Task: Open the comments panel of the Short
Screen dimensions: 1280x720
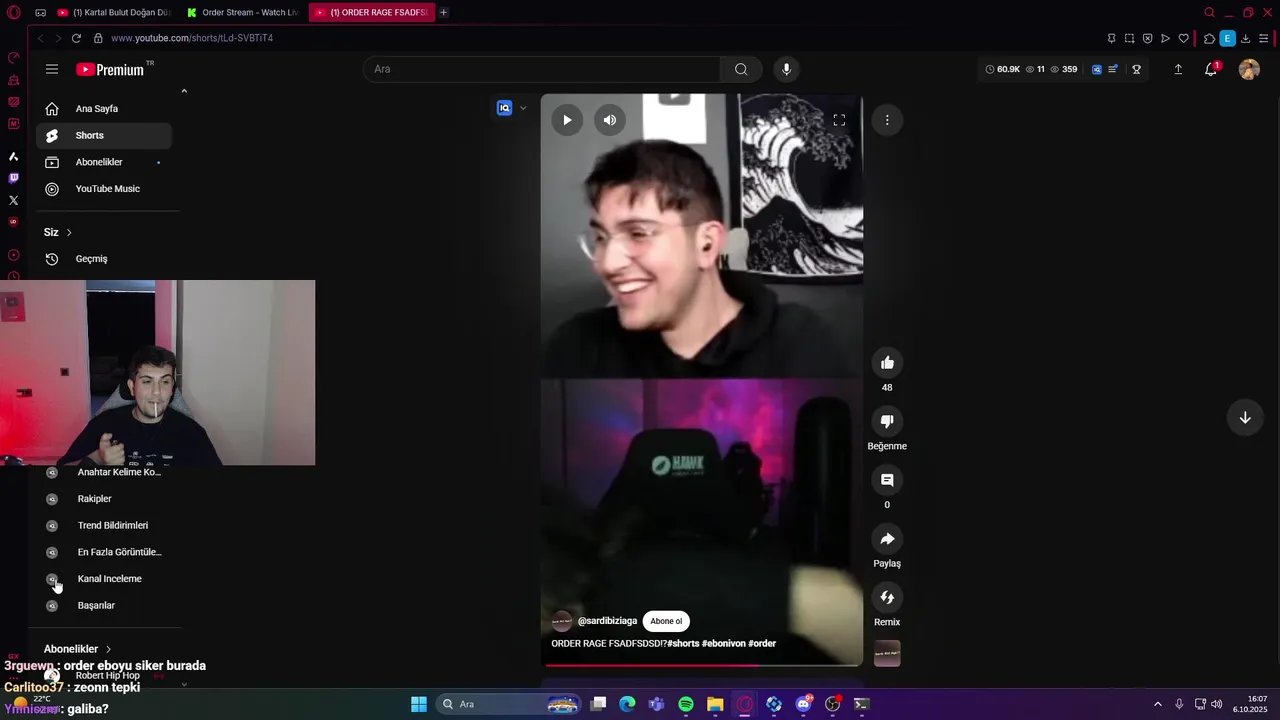Action: [887, 480]
